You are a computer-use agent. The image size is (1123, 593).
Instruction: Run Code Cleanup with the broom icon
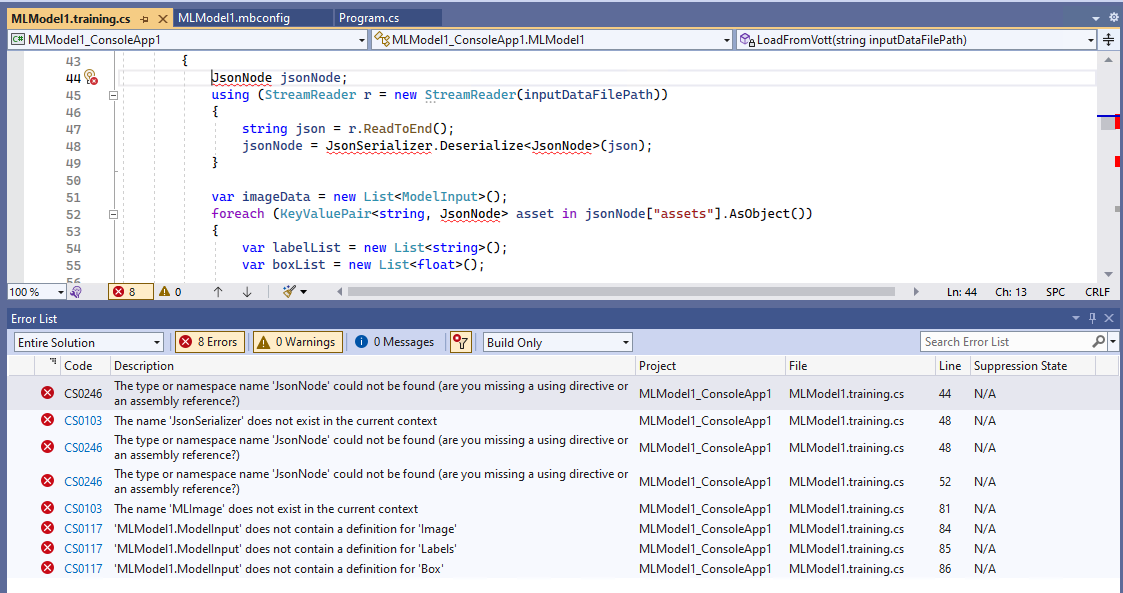pos(286,291)
